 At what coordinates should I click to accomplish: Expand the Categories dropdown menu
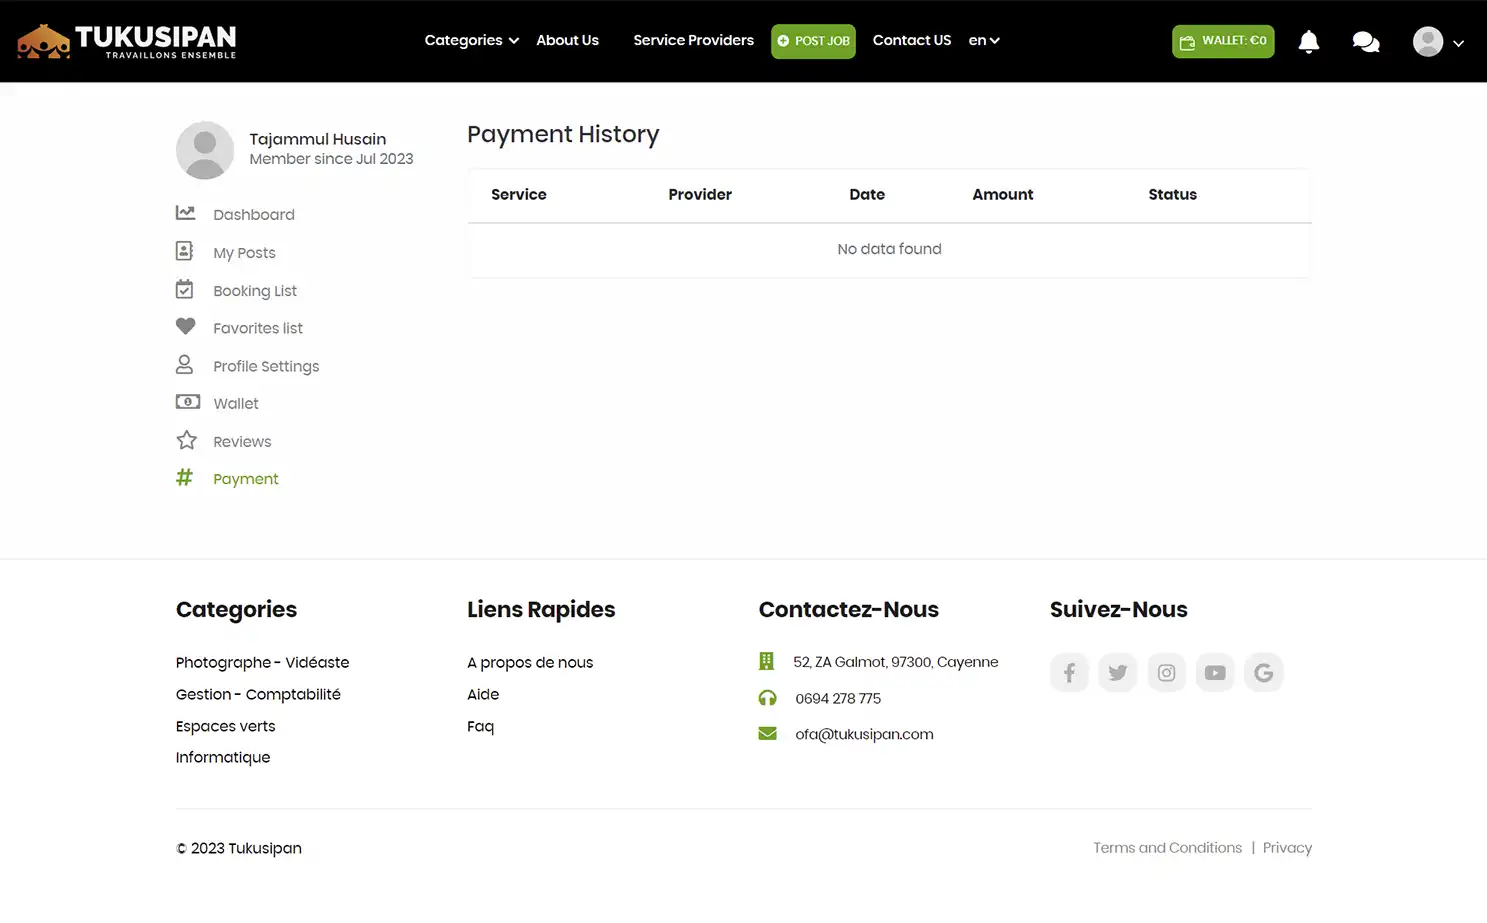(469, 40)
